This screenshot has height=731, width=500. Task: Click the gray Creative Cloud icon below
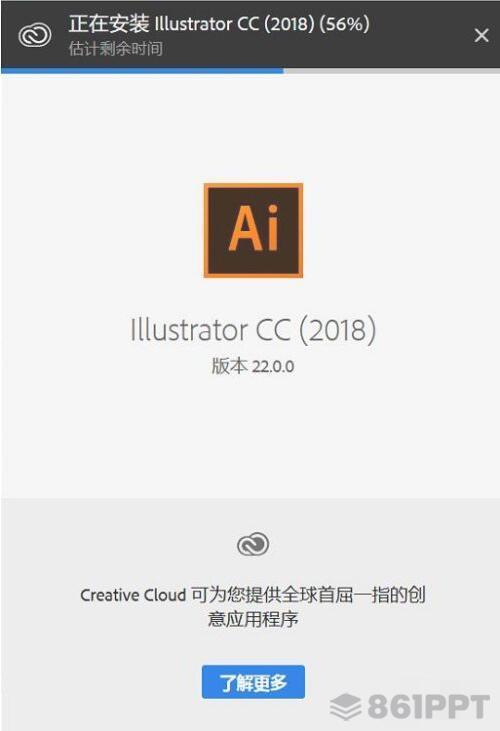253,544
